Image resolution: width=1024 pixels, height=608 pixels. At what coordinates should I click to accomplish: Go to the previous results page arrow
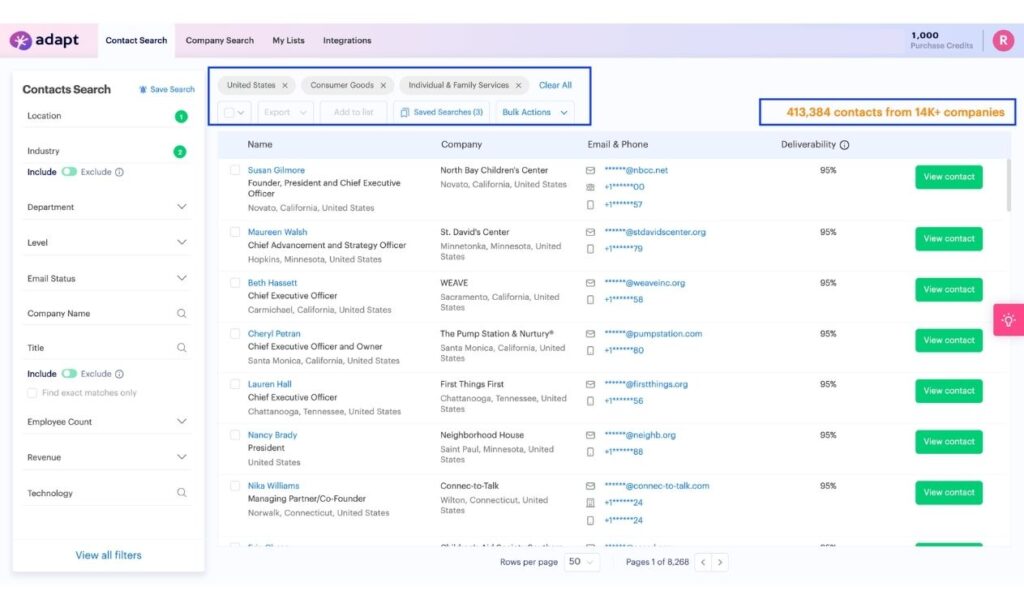703,562
